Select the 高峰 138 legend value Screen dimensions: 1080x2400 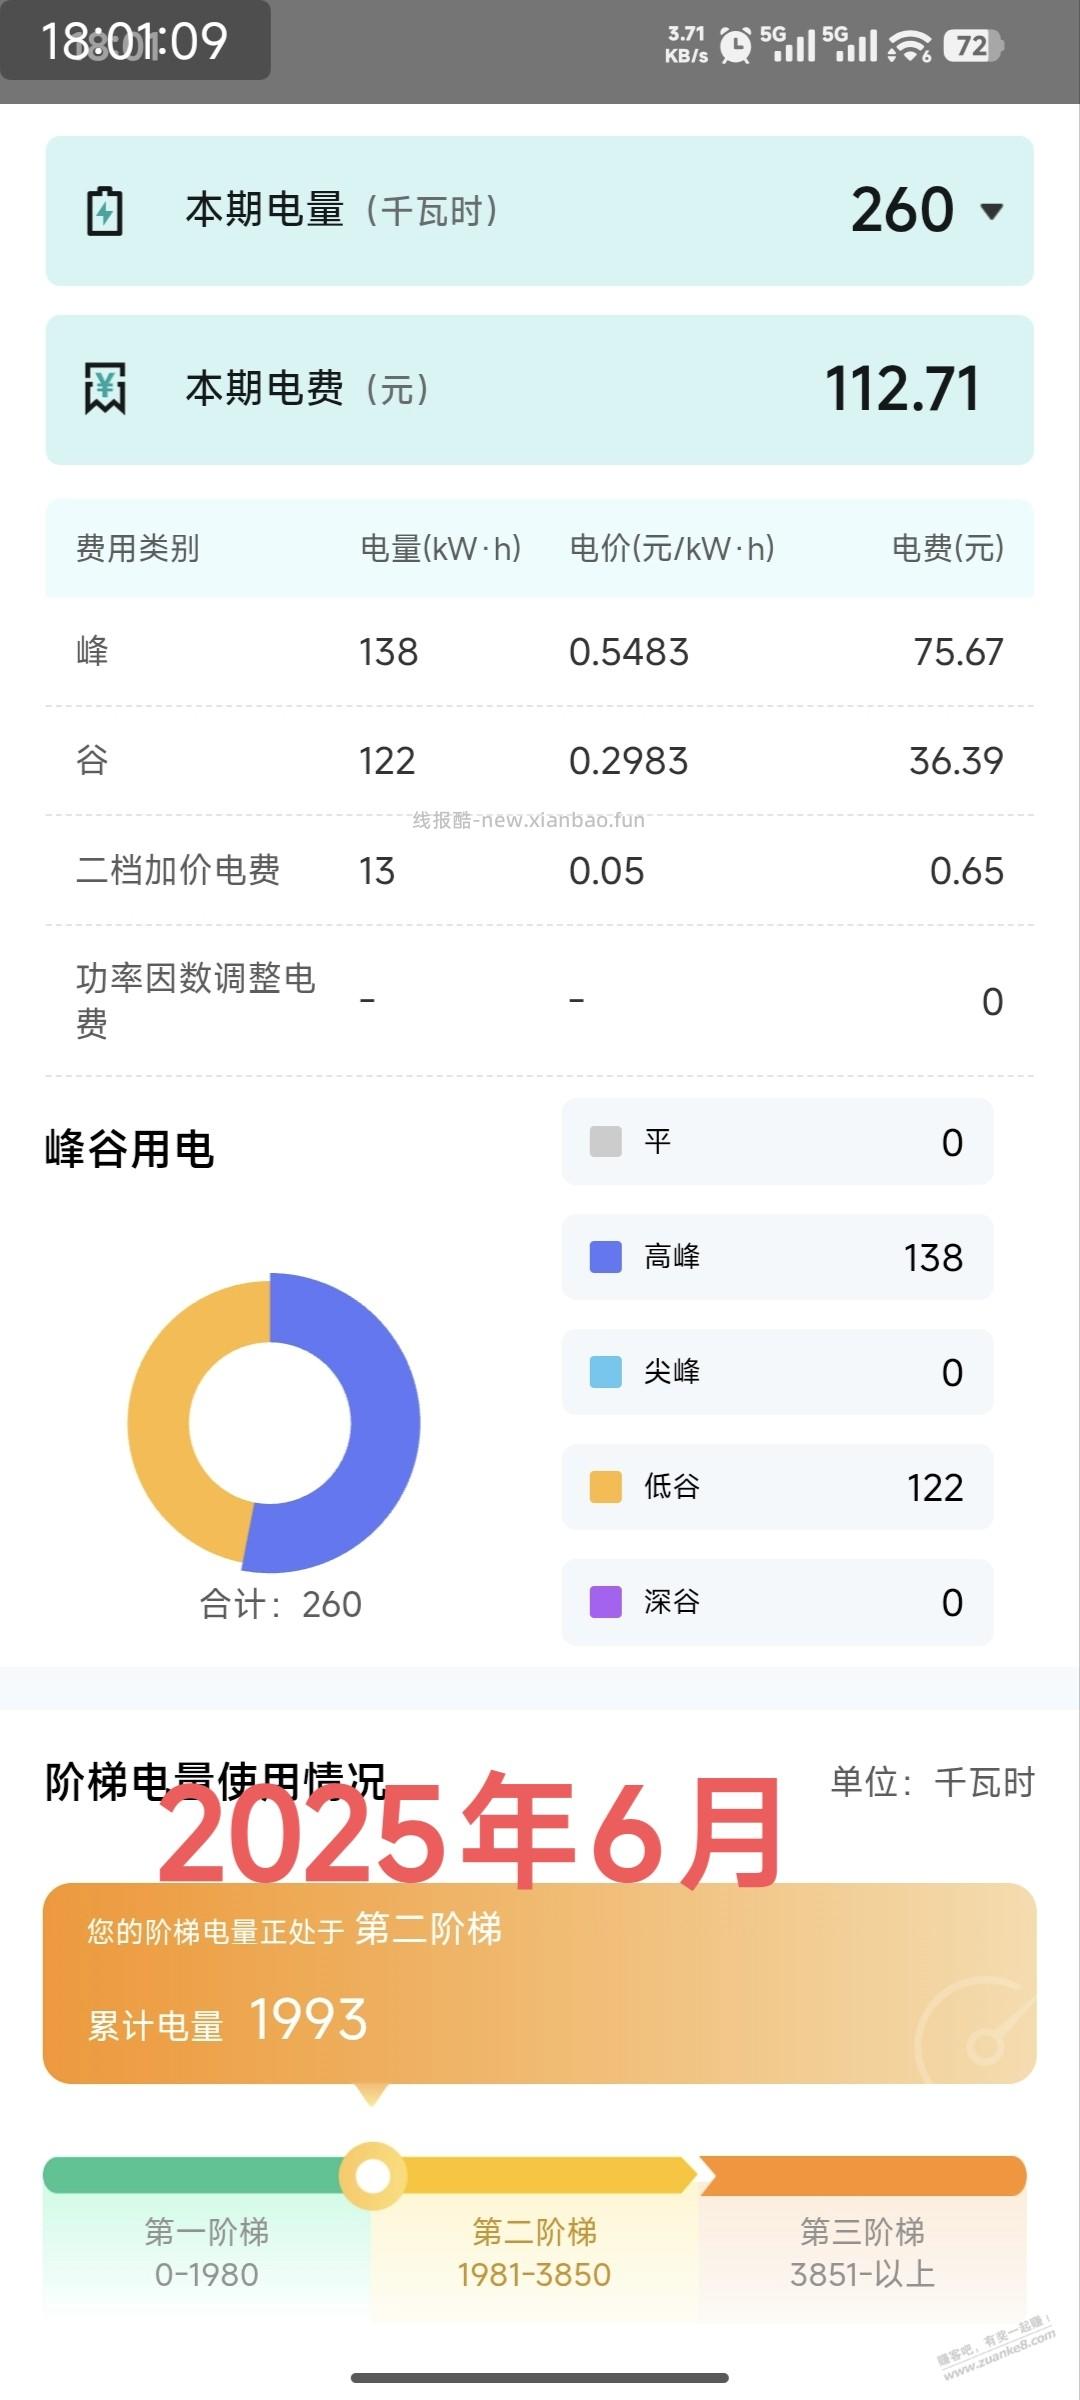tap(933, 1258)
